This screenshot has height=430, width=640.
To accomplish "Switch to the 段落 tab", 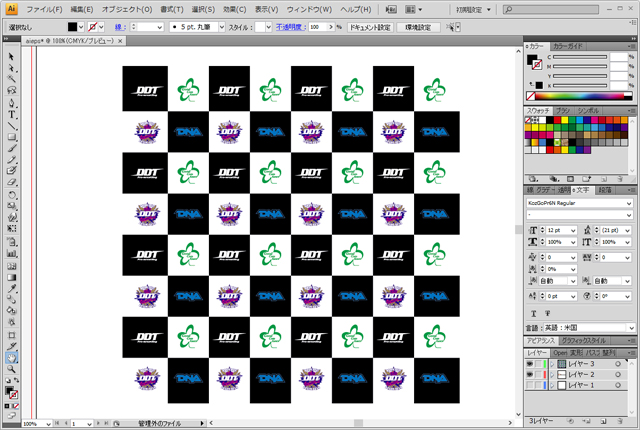I will coord(604,190).
